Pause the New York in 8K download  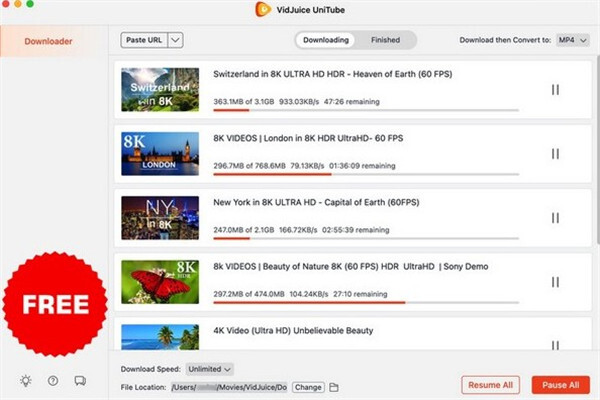[x=555, y=218]
